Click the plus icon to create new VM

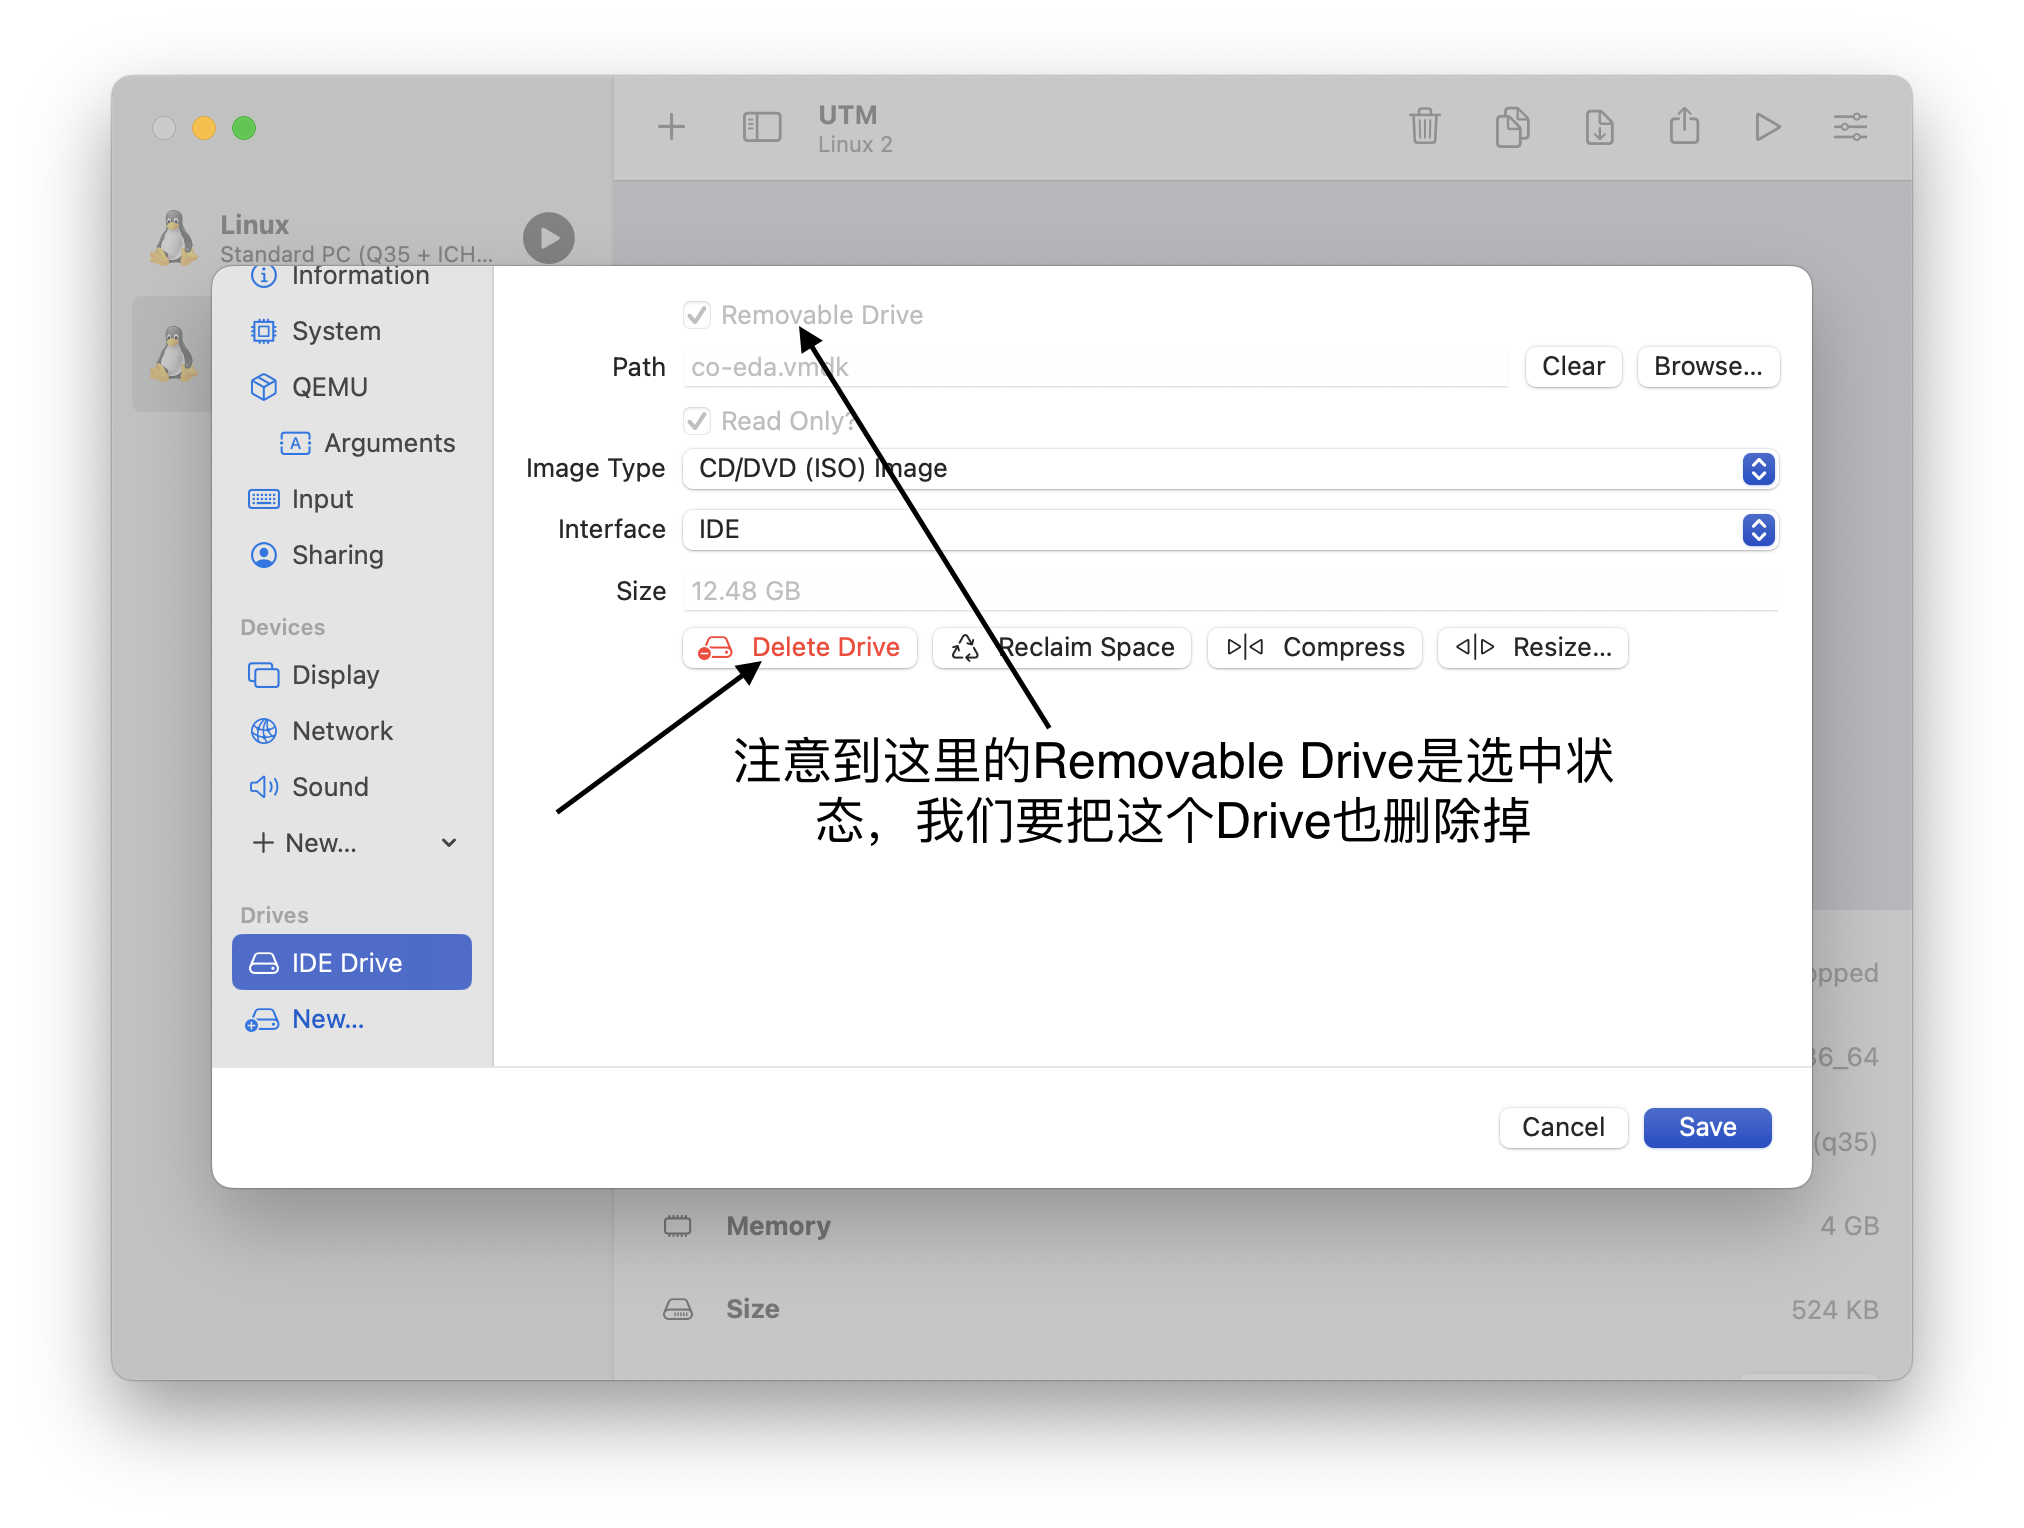pos(671,127)
